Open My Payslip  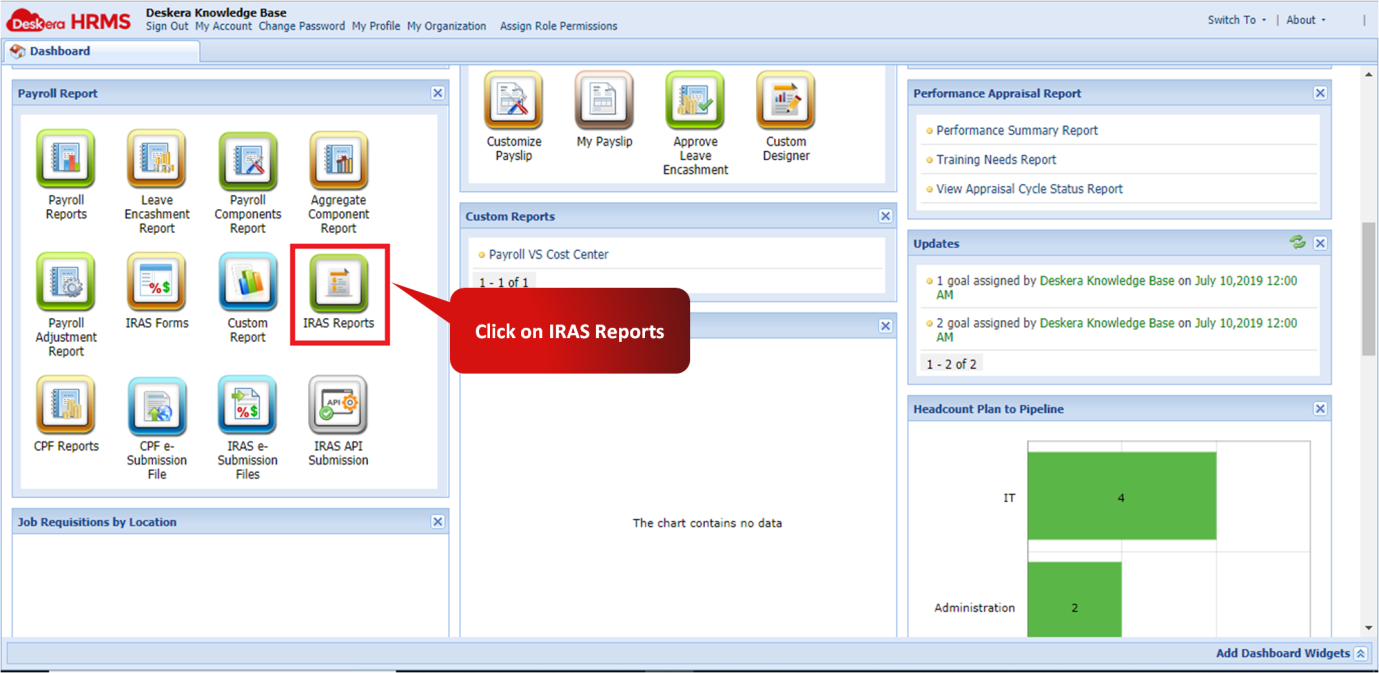[604, 100]
